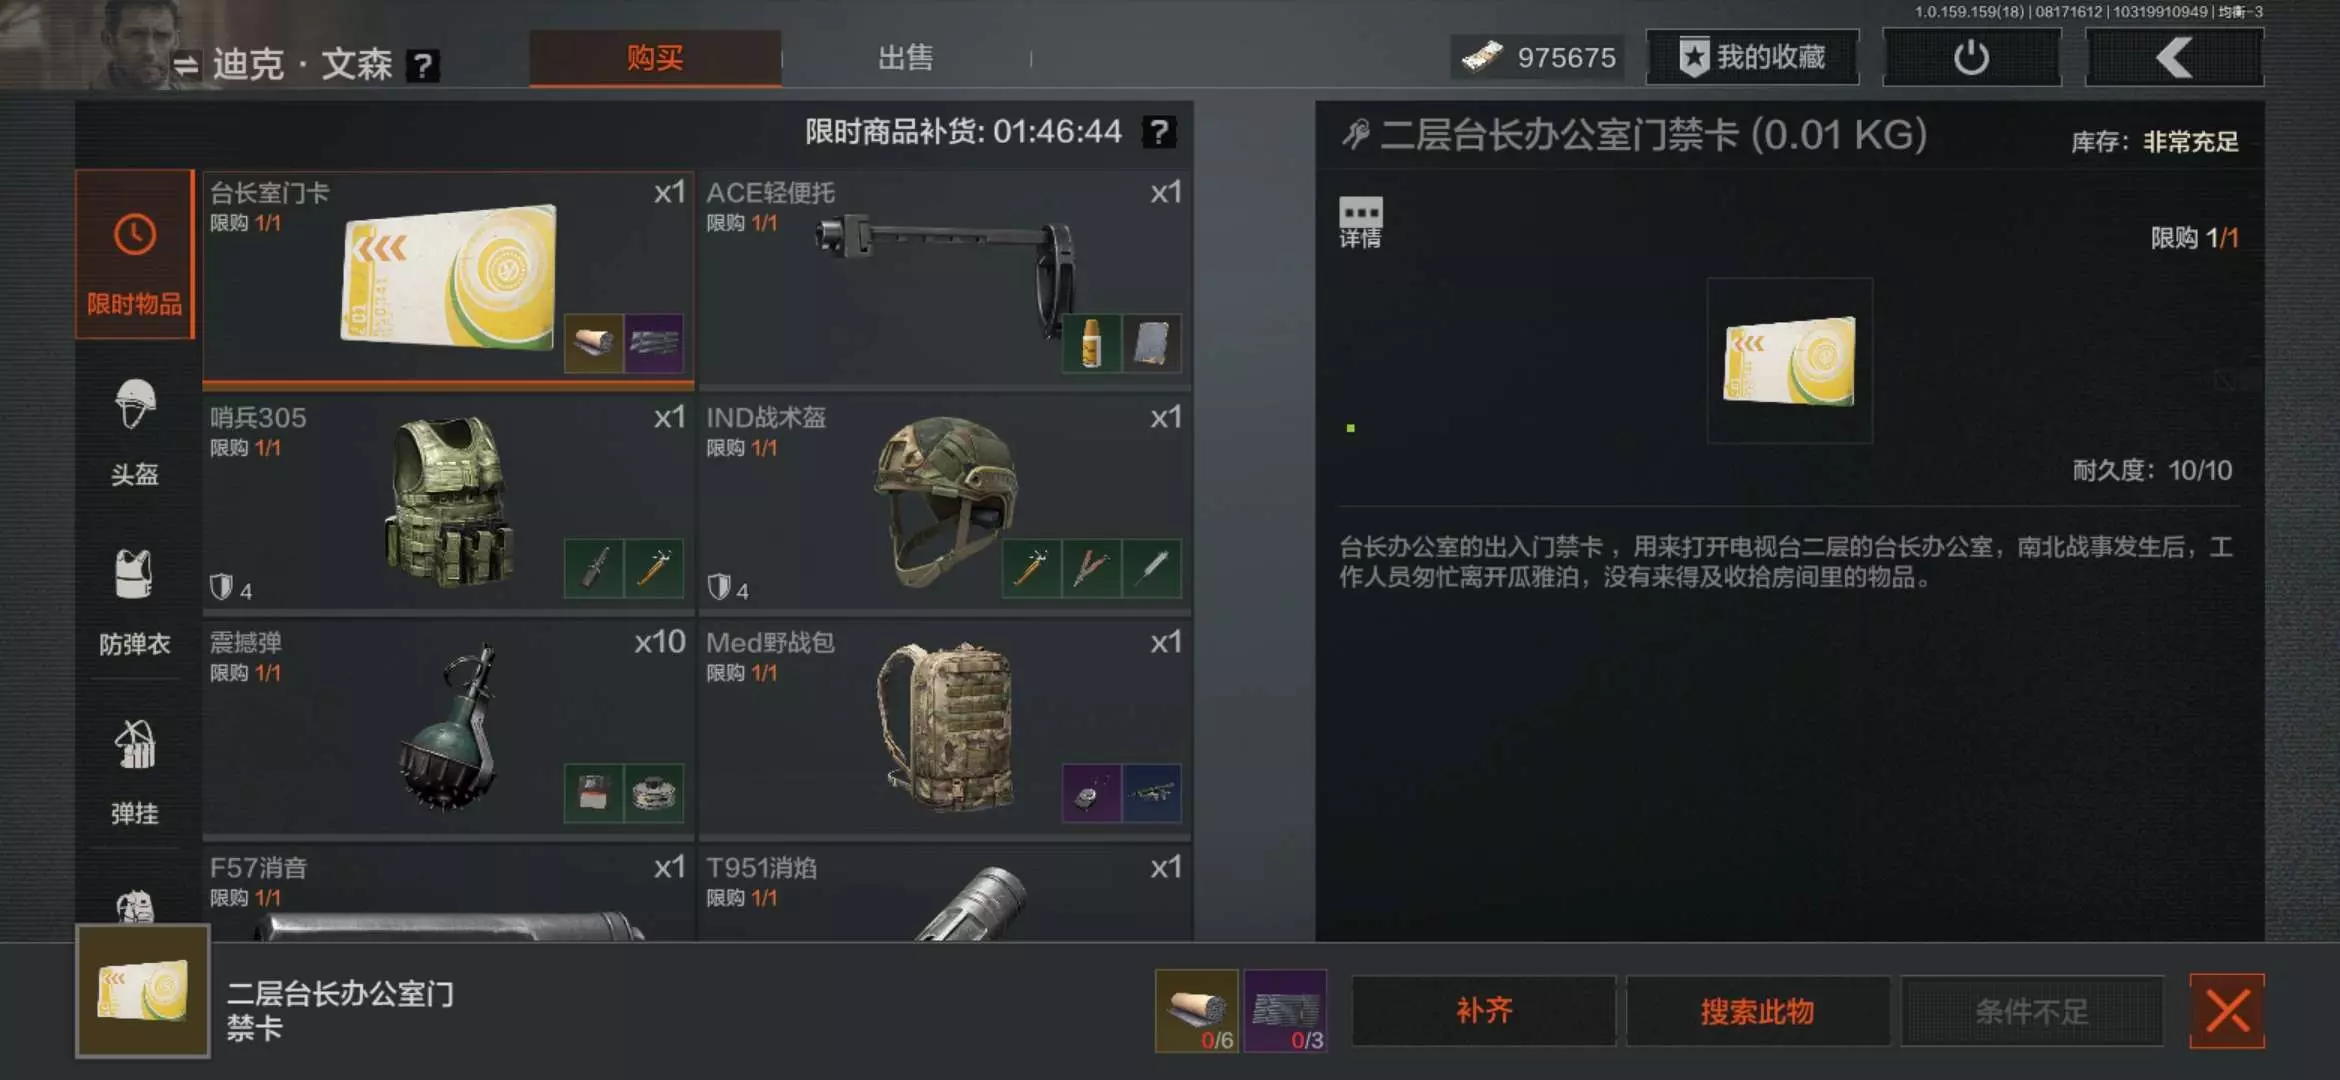
Task: Click the 搜索此物 button
Action: coord(1757,1011)
